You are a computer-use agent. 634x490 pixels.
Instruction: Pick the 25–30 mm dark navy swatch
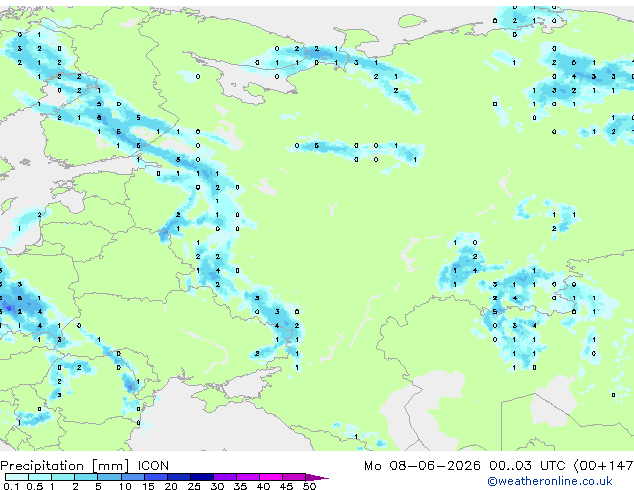(202, 477)
